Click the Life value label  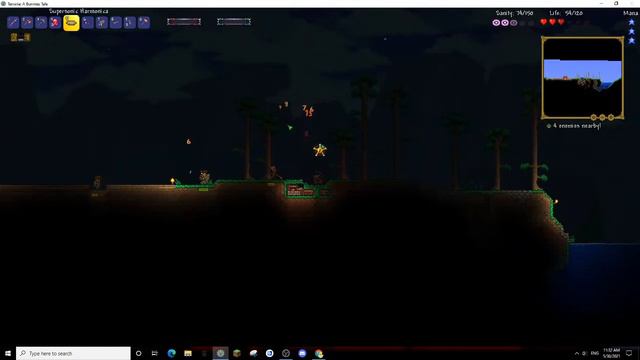coord(566,13)
